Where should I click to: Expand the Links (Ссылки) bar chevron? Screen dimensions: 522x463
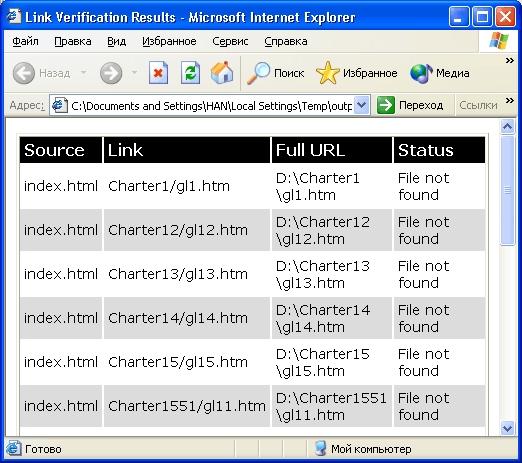click(510, 100)
